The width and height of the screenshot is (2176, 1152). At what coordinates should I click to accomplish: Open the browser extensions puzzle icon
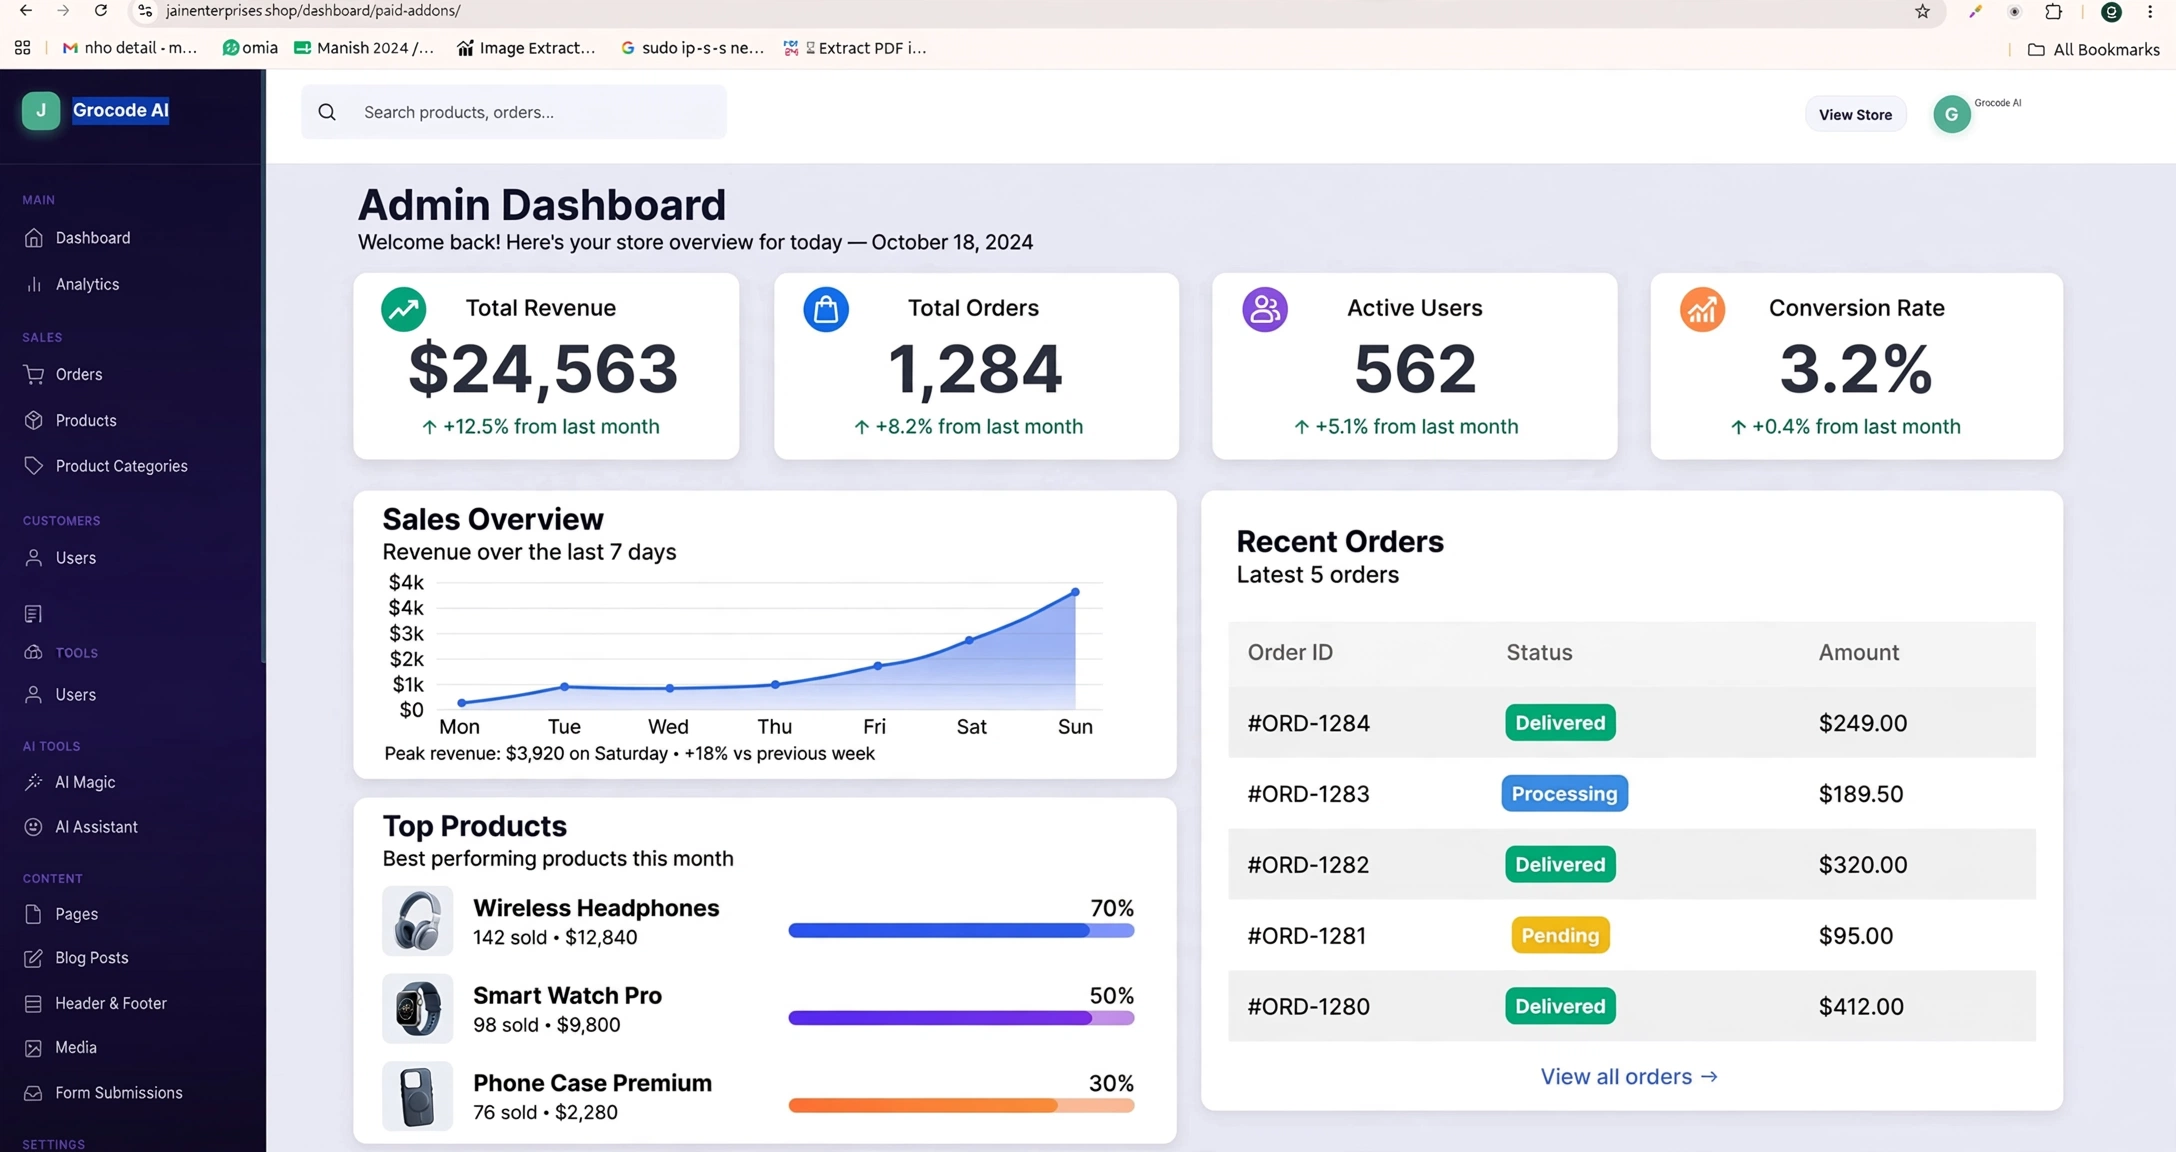2053,11
